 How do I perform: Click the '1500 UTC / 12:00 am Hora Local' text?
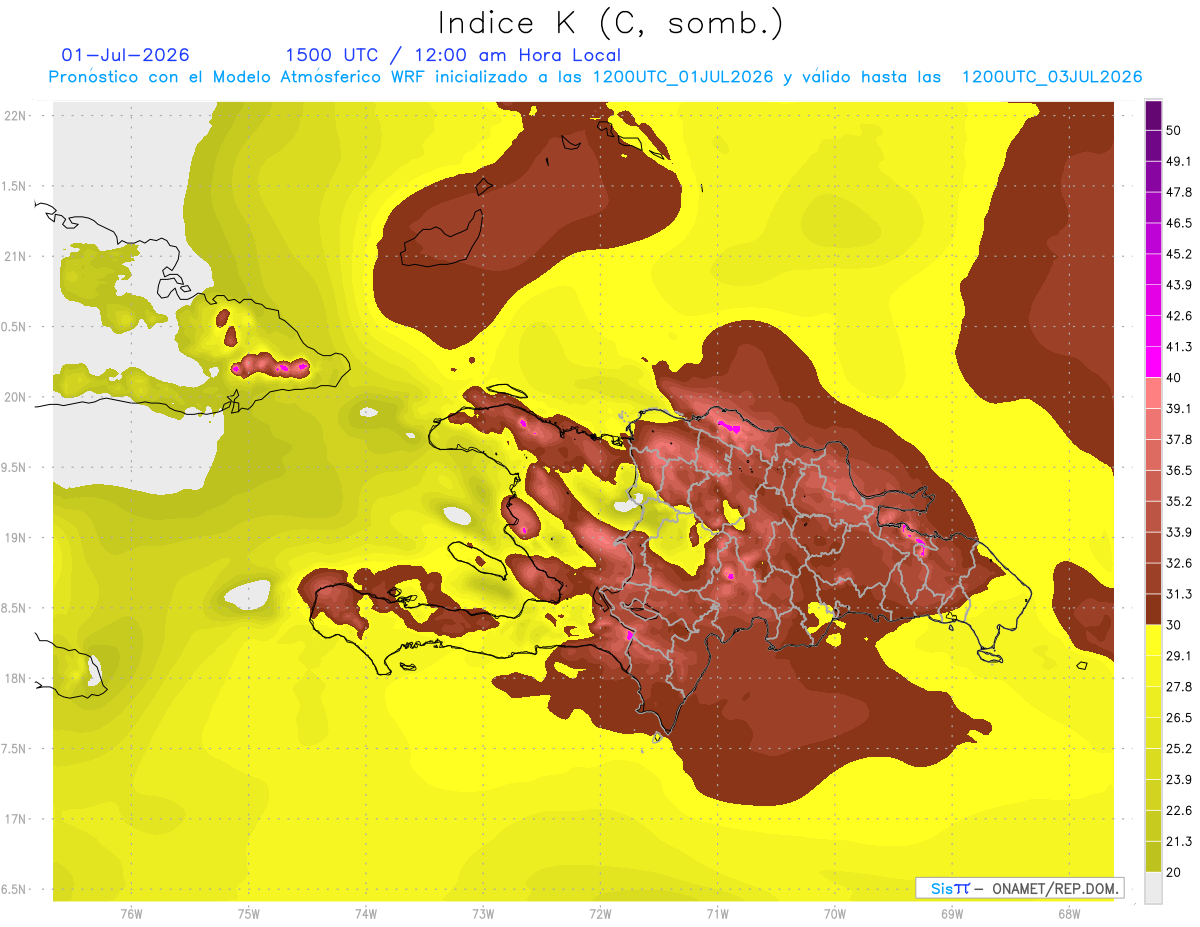click(453, 55)
